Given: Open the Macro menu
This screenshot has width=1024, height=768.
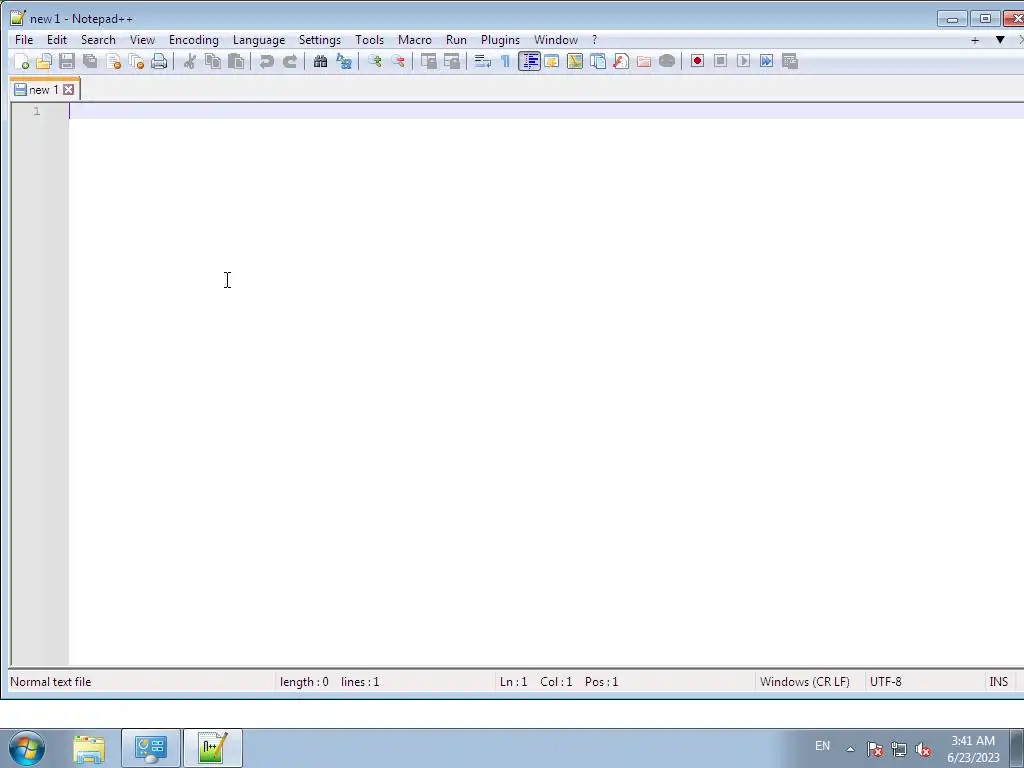Looking at the screenshot, I should click(x=415, y=40).
